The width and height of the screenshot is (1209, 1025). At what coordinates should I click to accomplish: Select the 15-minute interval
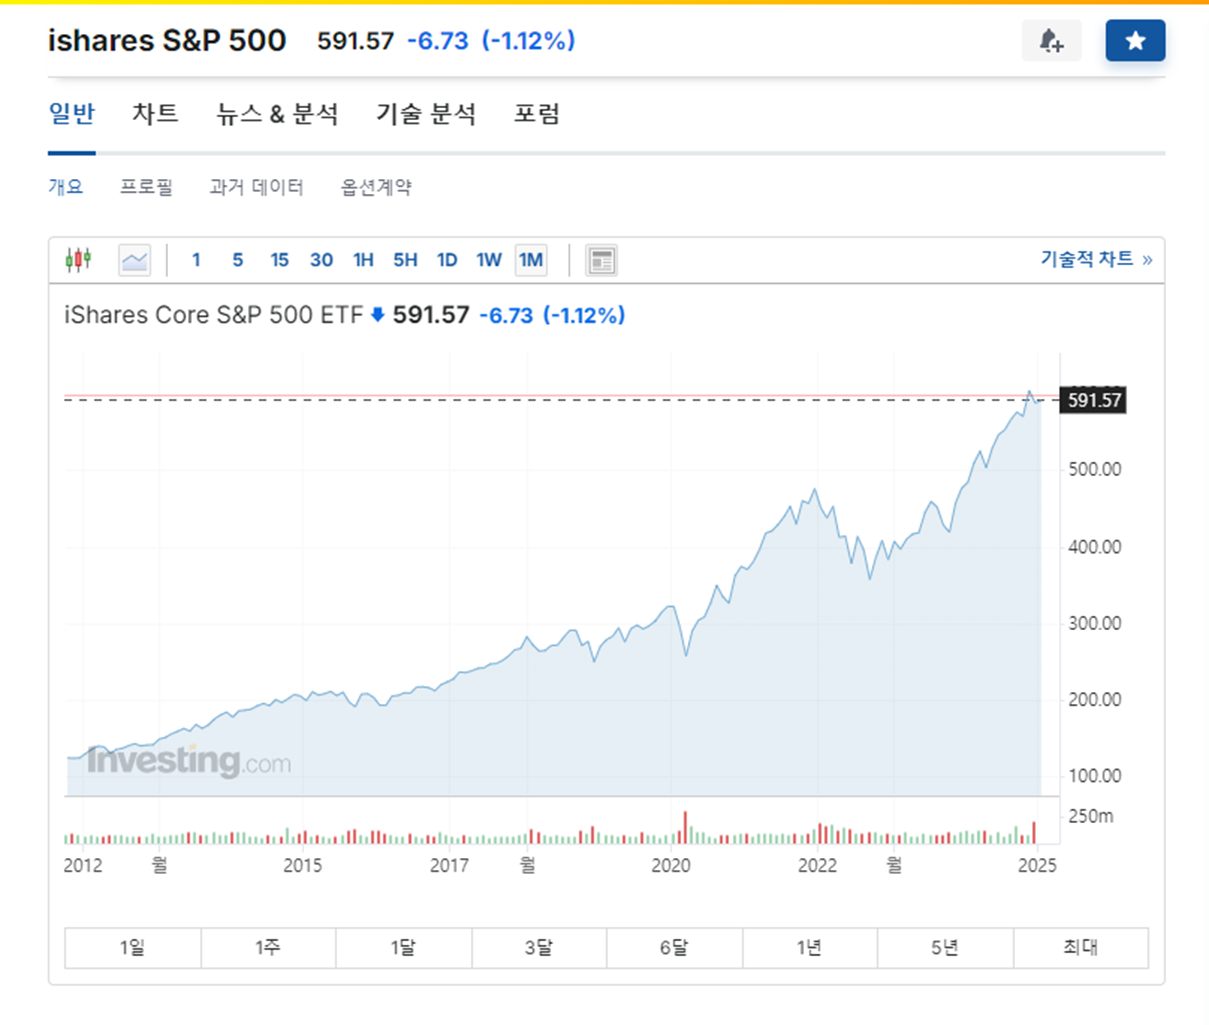coord(279,260)
